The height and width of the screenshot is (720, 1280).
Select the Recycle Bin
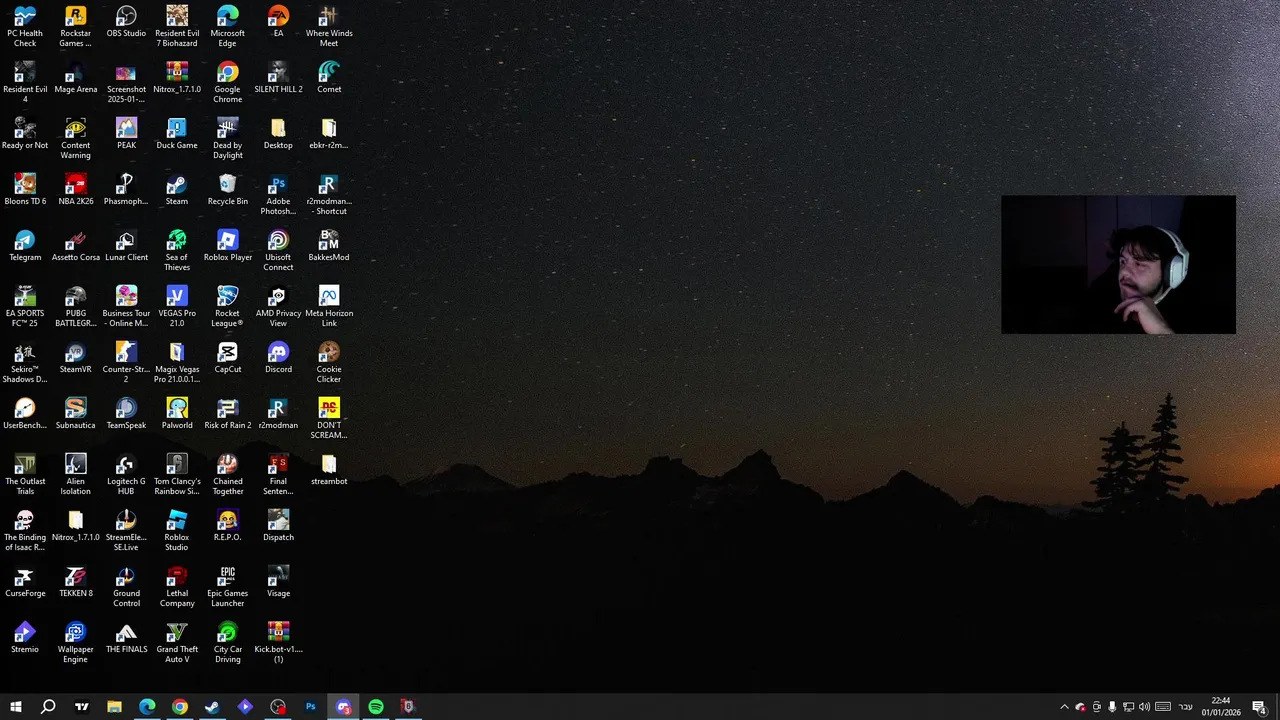coord(227,190)
